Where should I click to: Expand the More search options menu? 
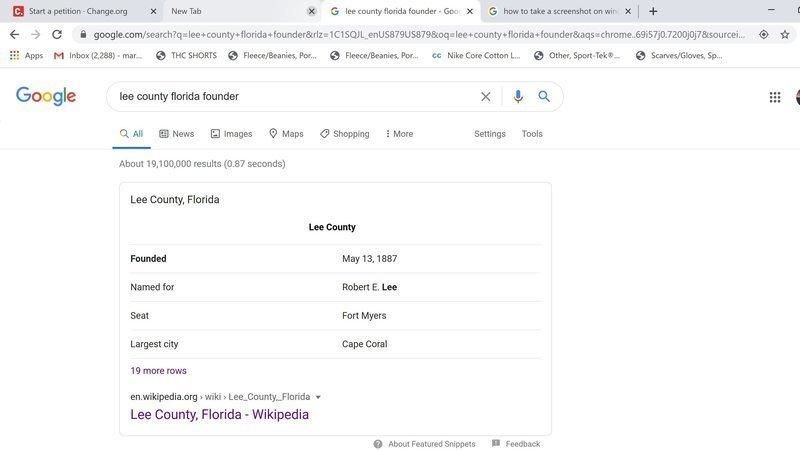pyautogui.click(x=399, y=134)
